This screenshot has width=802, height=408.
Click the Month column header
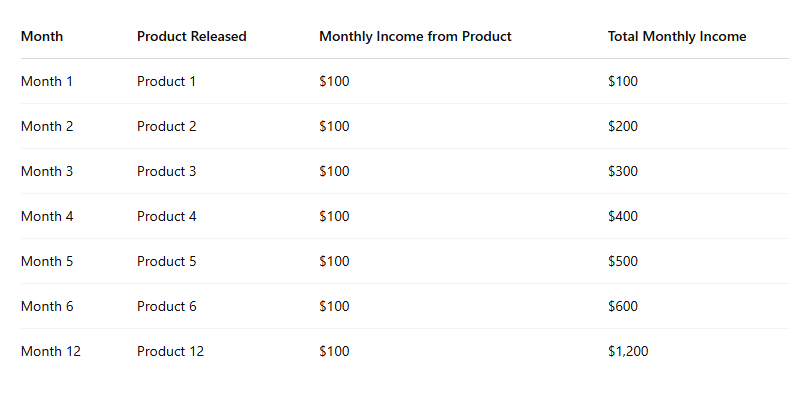point(42,37)
